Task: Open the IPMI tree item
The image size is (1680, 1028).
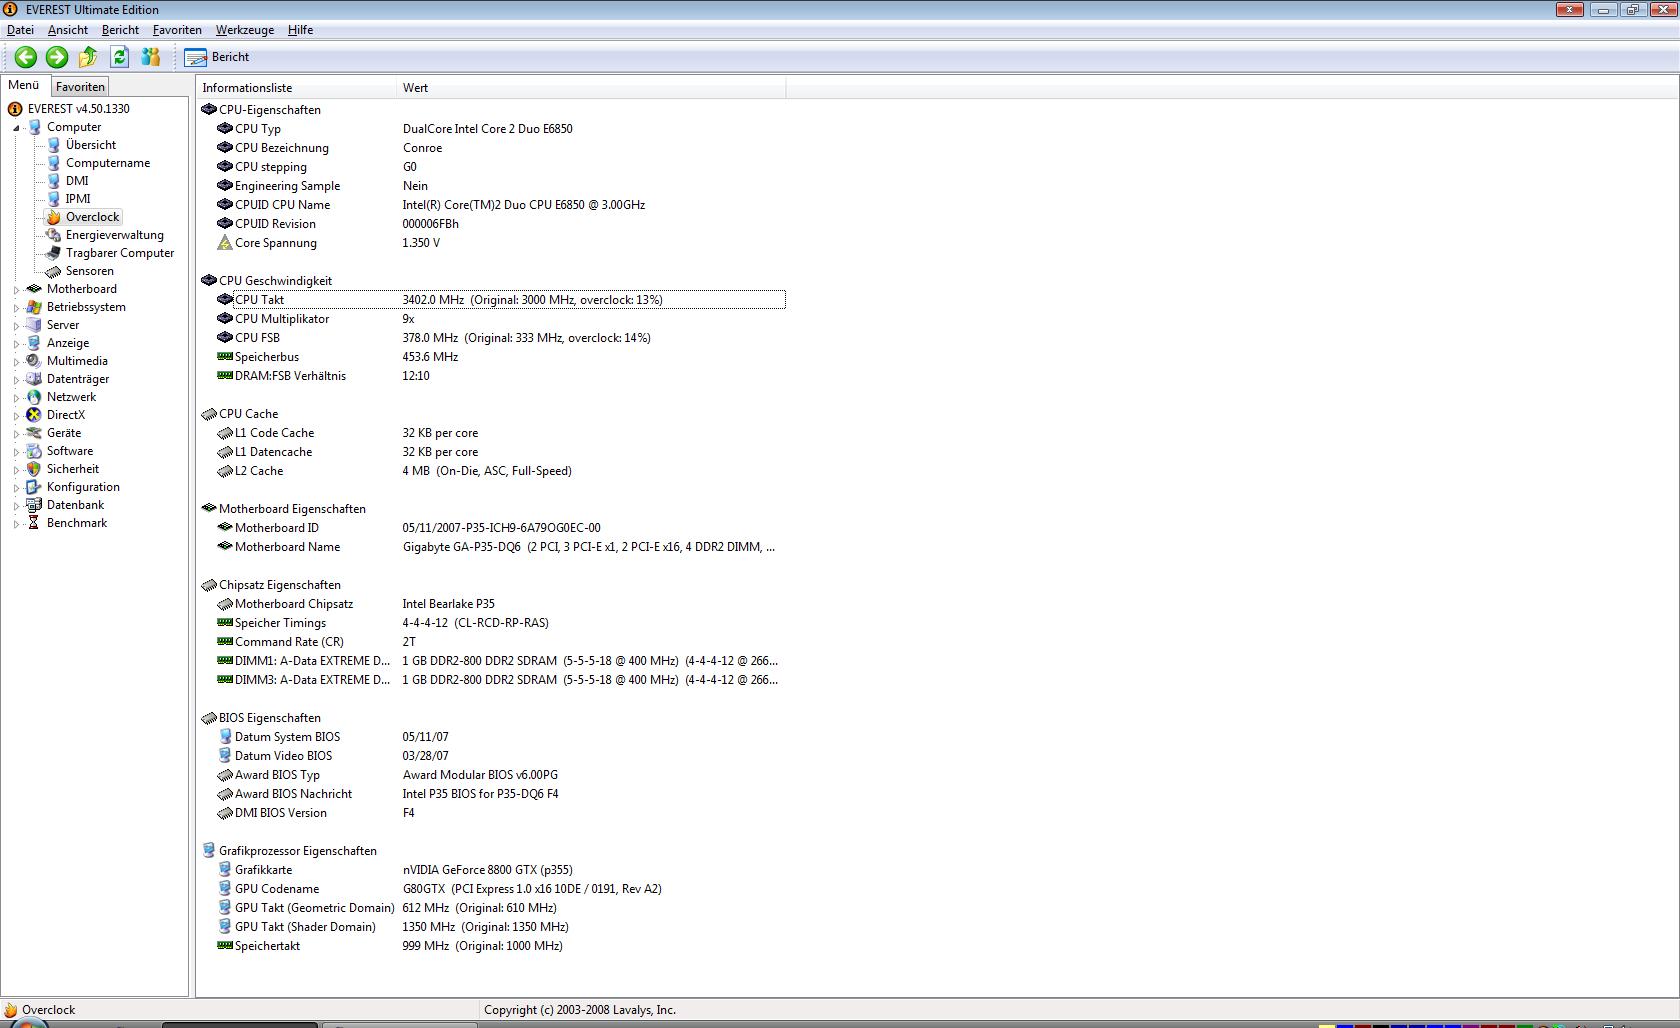Action: point(78,199)
